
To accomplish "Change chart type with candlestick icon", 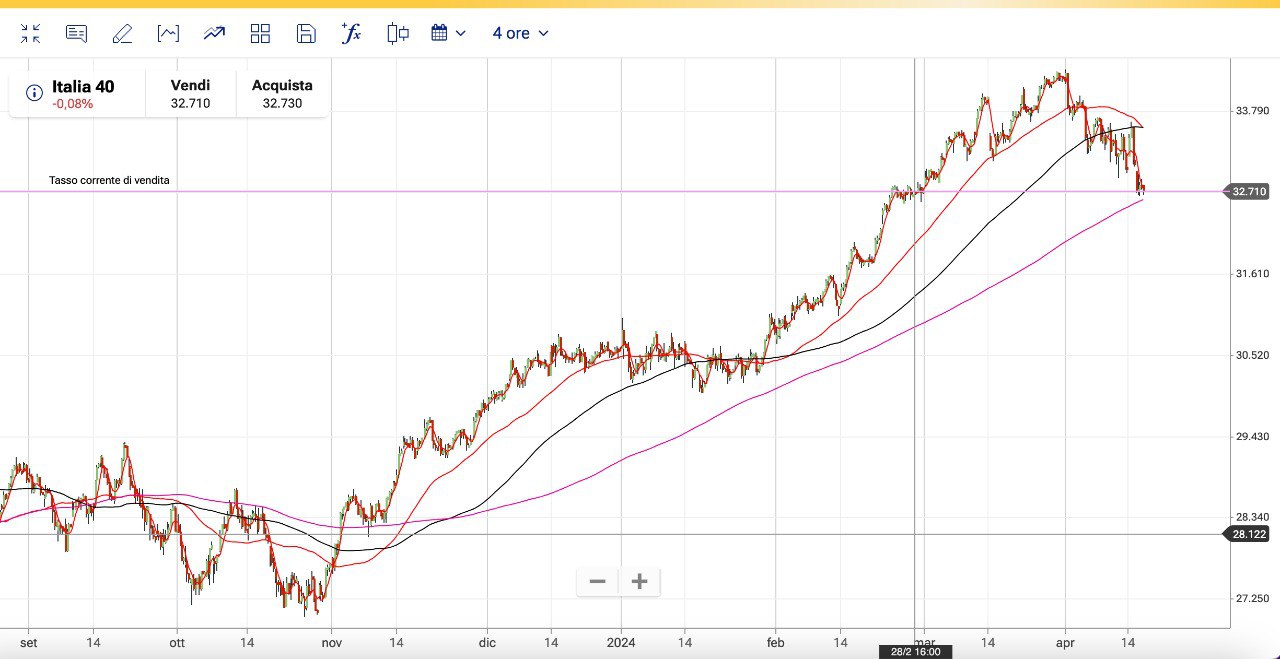I will tap(398, 33).
